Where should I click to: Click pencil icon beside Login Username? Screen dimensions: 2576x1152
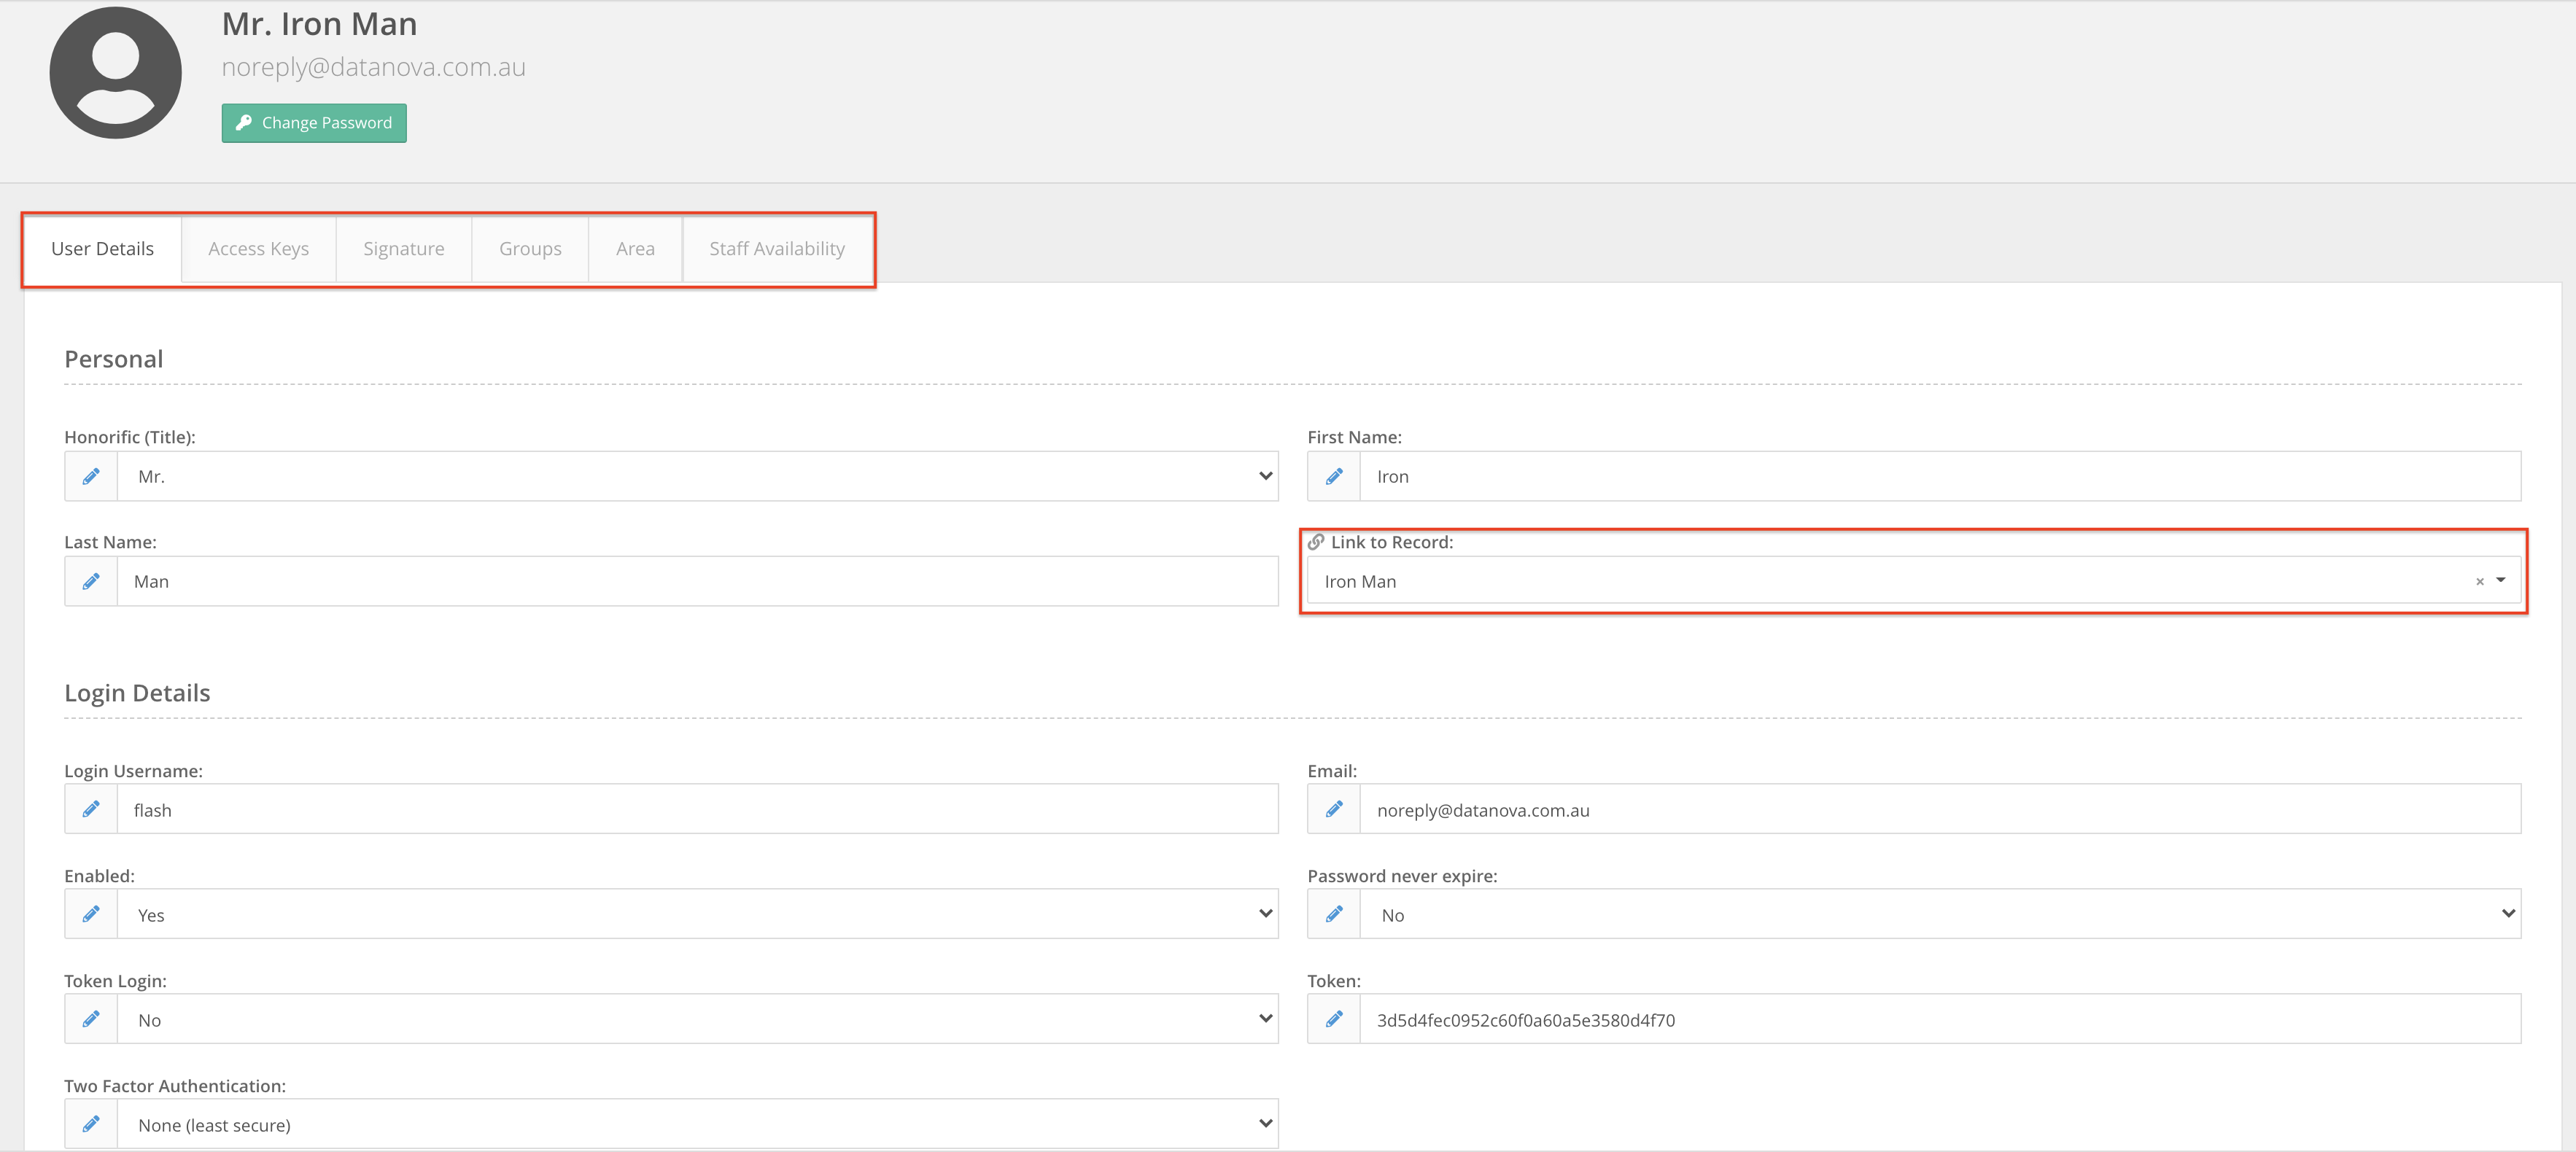[x=91, y=810]
